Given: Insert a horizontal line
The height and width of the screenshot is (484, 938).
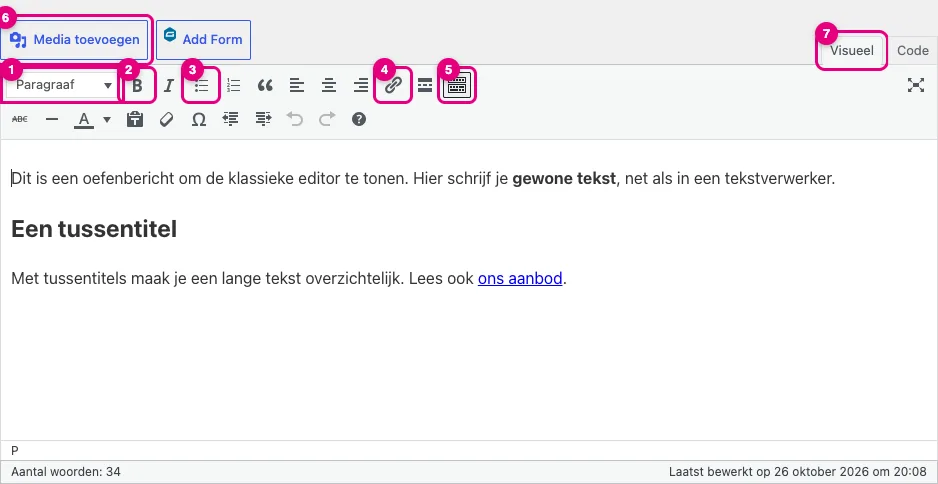Looking at the screenshot, I should (x=52, y=119).
